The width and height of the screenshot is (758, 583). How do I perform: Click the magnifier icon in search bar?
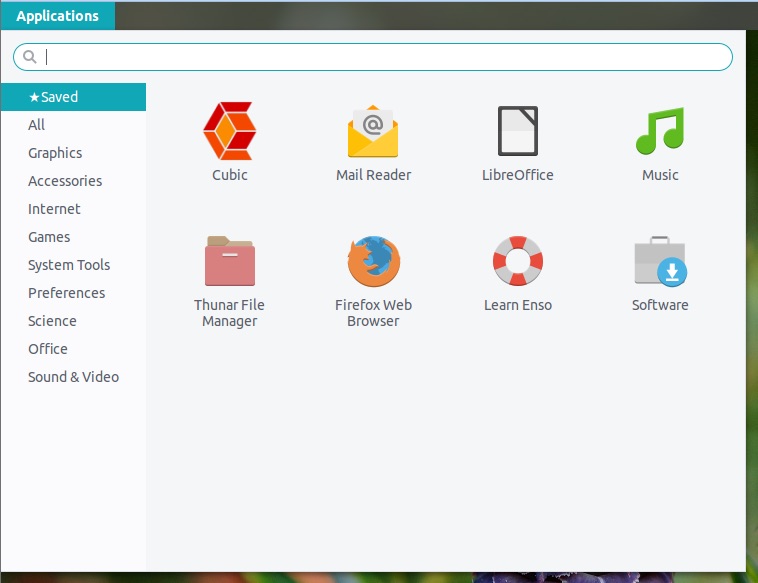coord(29,57)
